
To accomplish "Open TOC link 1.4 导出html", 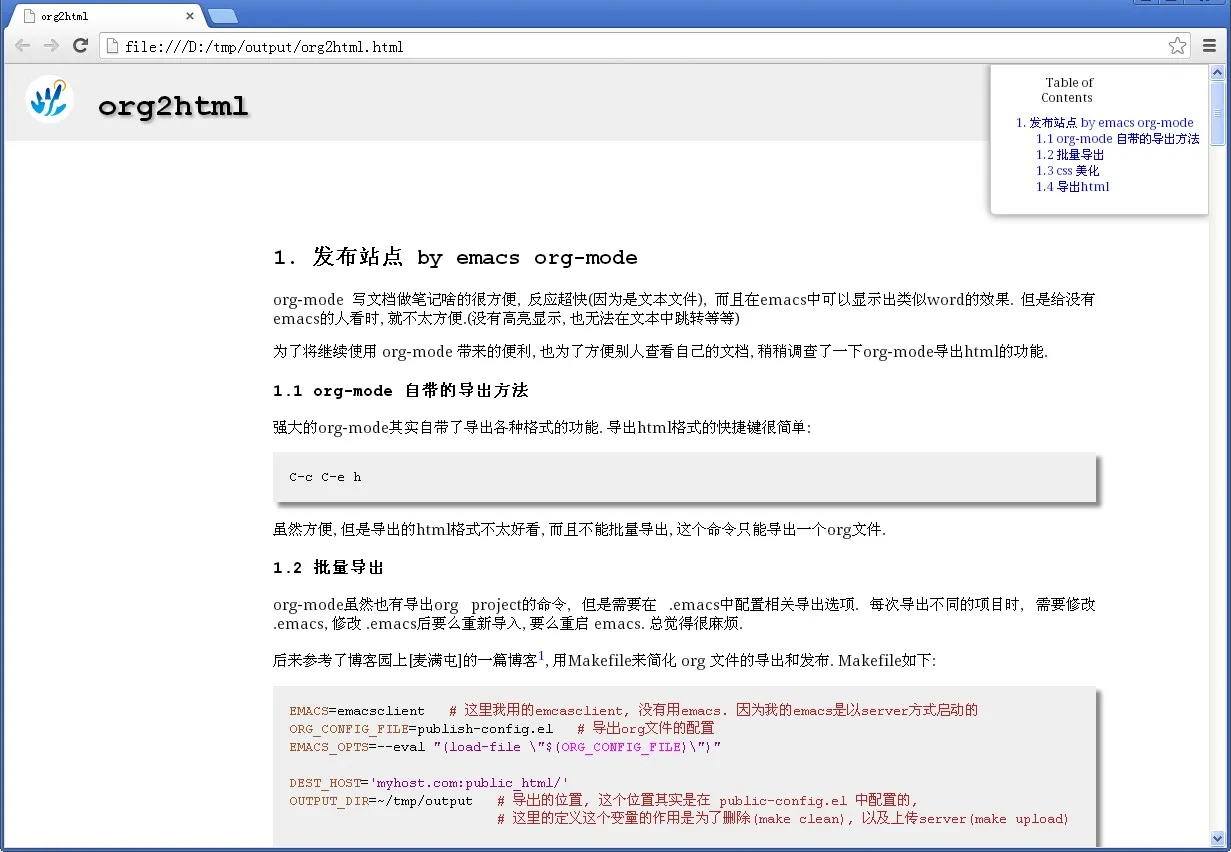I will (x=1072, y=187).
